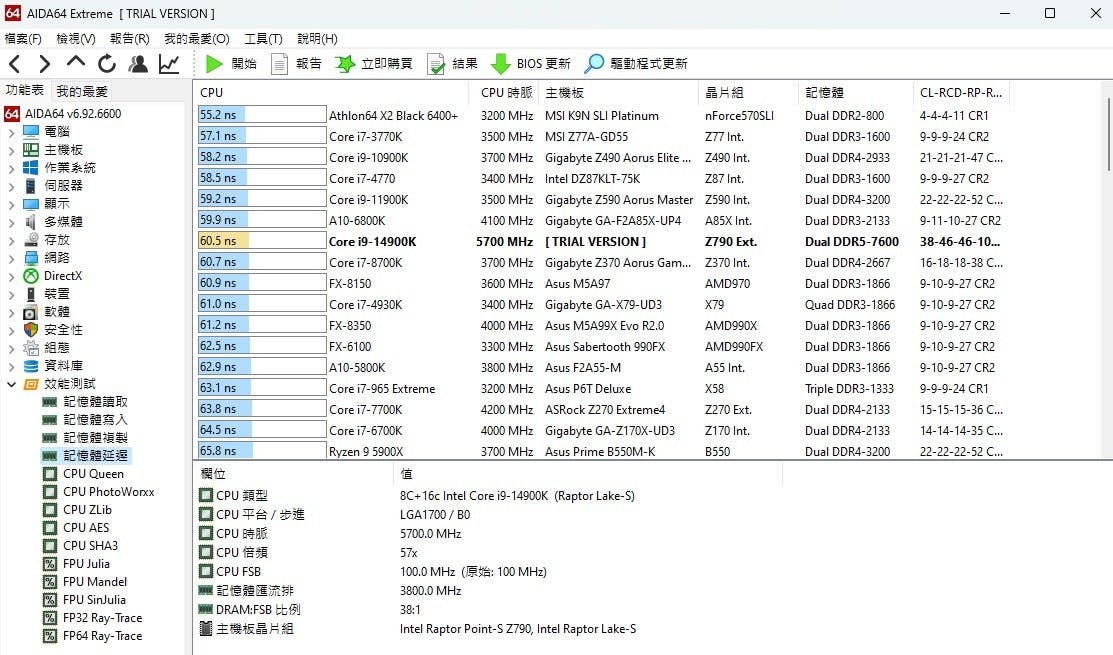This screenshot has width=1113, height=655.
Task: Sort by the 主機板 column header
Action: 620,92
